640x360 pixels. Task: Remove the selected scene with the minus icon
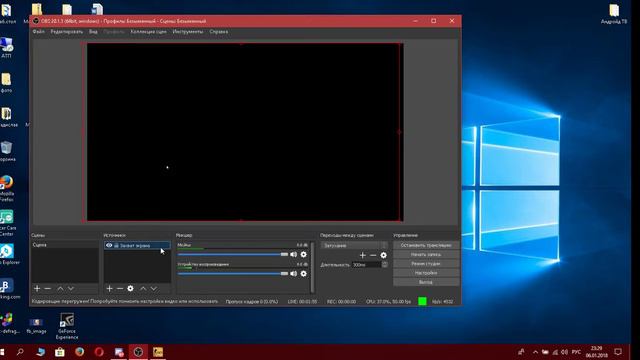pos(48,289)
